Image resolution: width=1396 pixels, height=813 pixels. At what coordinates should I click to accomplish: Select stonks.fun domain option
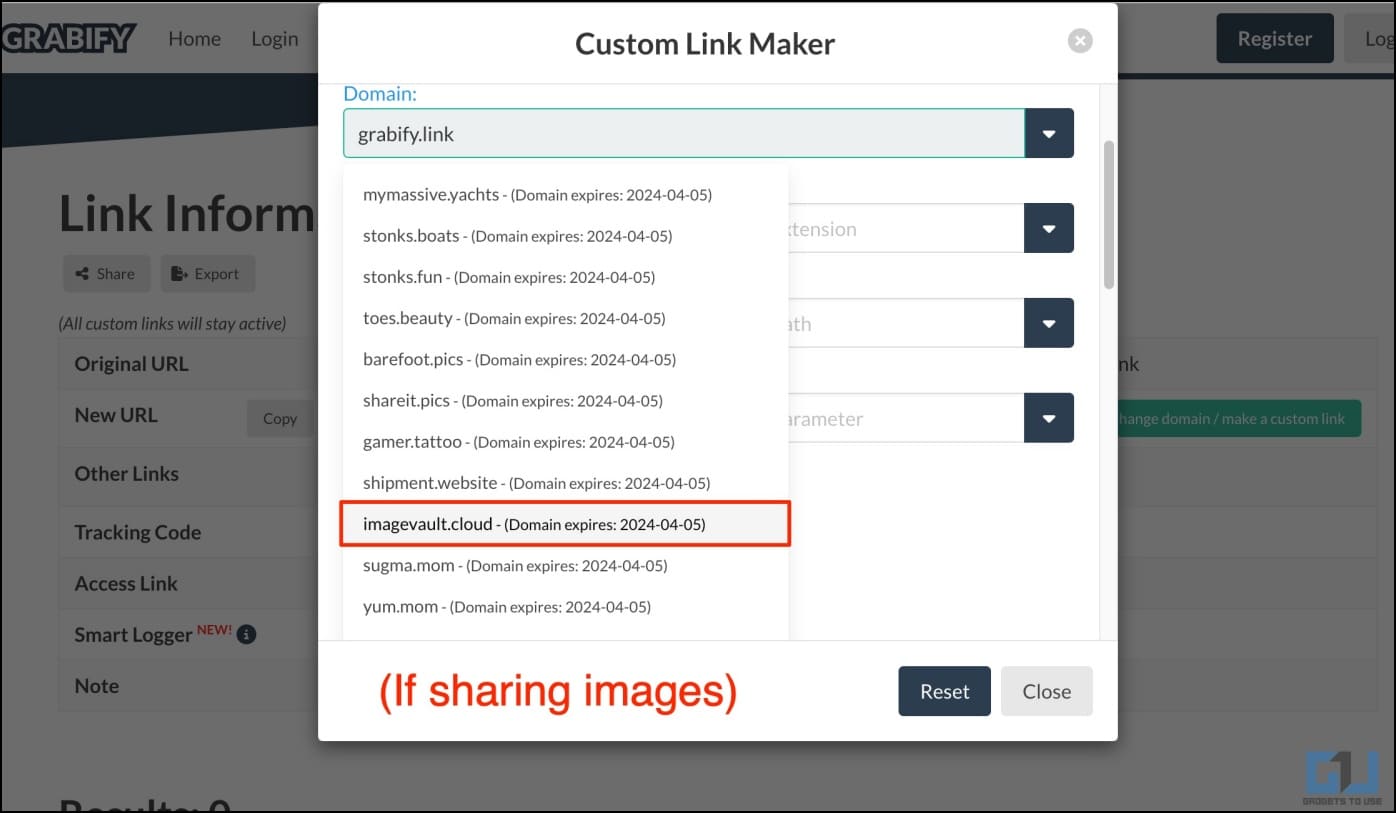565,277
